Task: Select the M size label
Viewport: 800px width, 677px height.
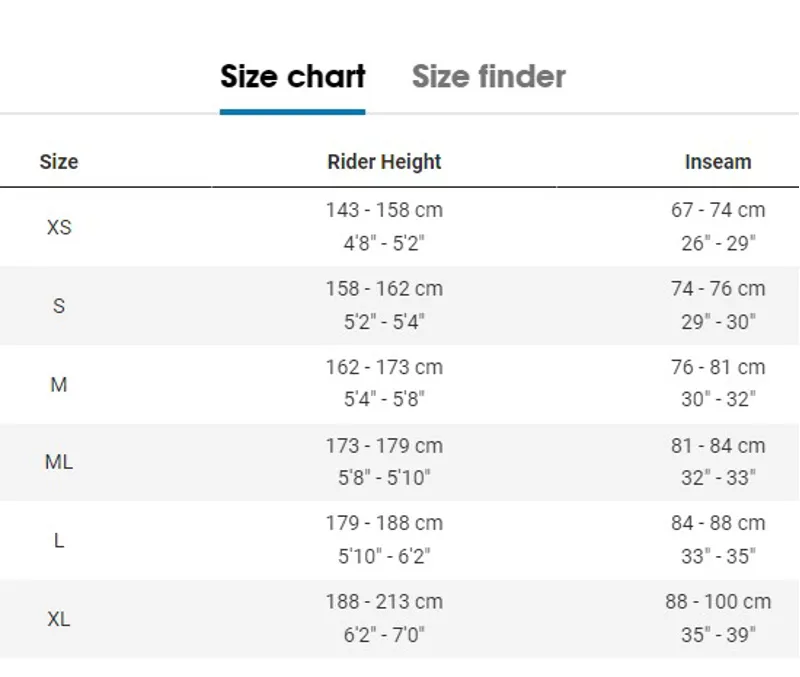Action: 59,385
